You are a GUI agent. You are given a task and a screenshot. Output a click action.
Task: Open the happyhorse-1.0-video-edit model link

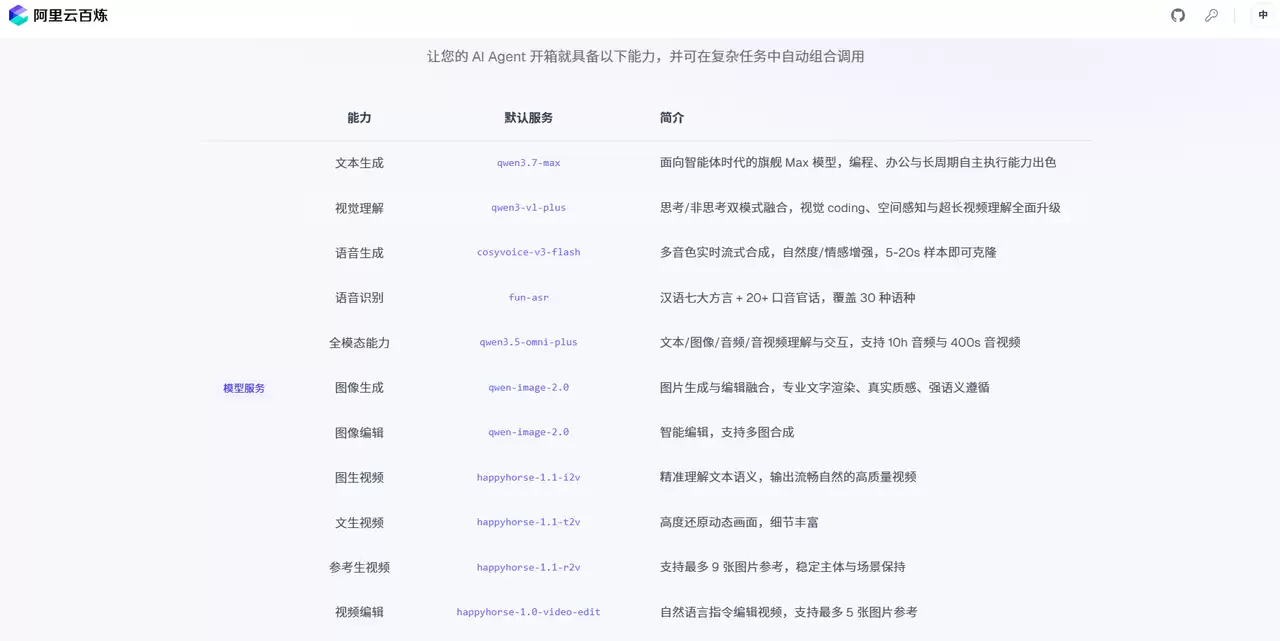tap(528, 612)
